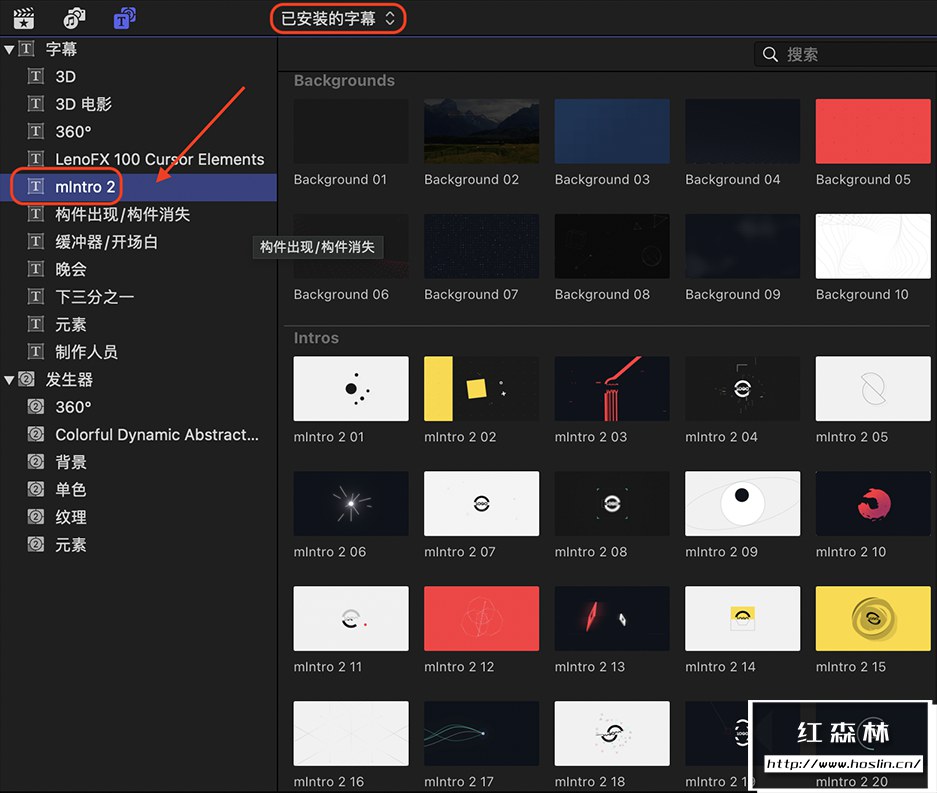Collapse the 字幕 category triangle
This screenshot has height=793, width=937.
click(x=9, y=49)
